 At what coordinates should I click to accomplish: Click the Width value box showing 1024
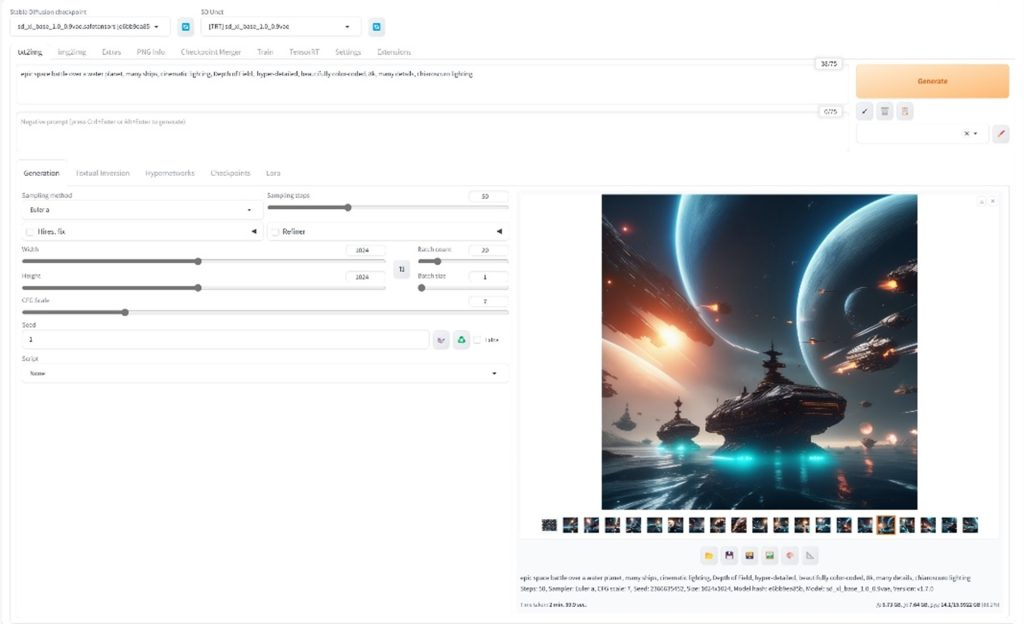366,250
